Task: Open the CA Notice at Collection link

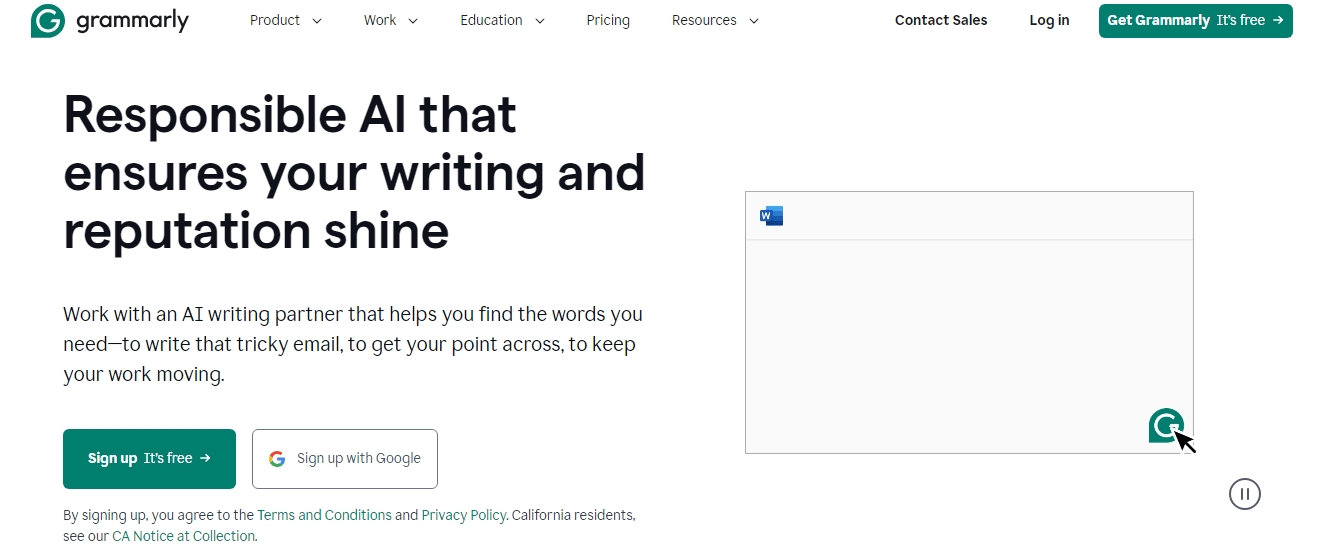Action: (x=183, y=536)
